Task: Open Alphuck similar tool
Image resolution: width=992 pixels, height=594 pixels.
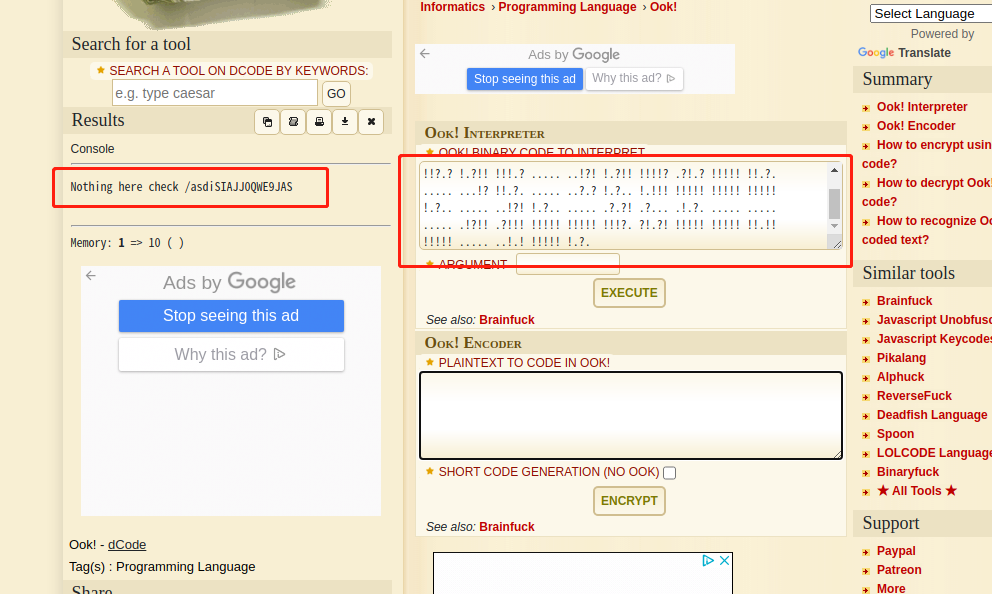Action: click(x=900, y=376)
